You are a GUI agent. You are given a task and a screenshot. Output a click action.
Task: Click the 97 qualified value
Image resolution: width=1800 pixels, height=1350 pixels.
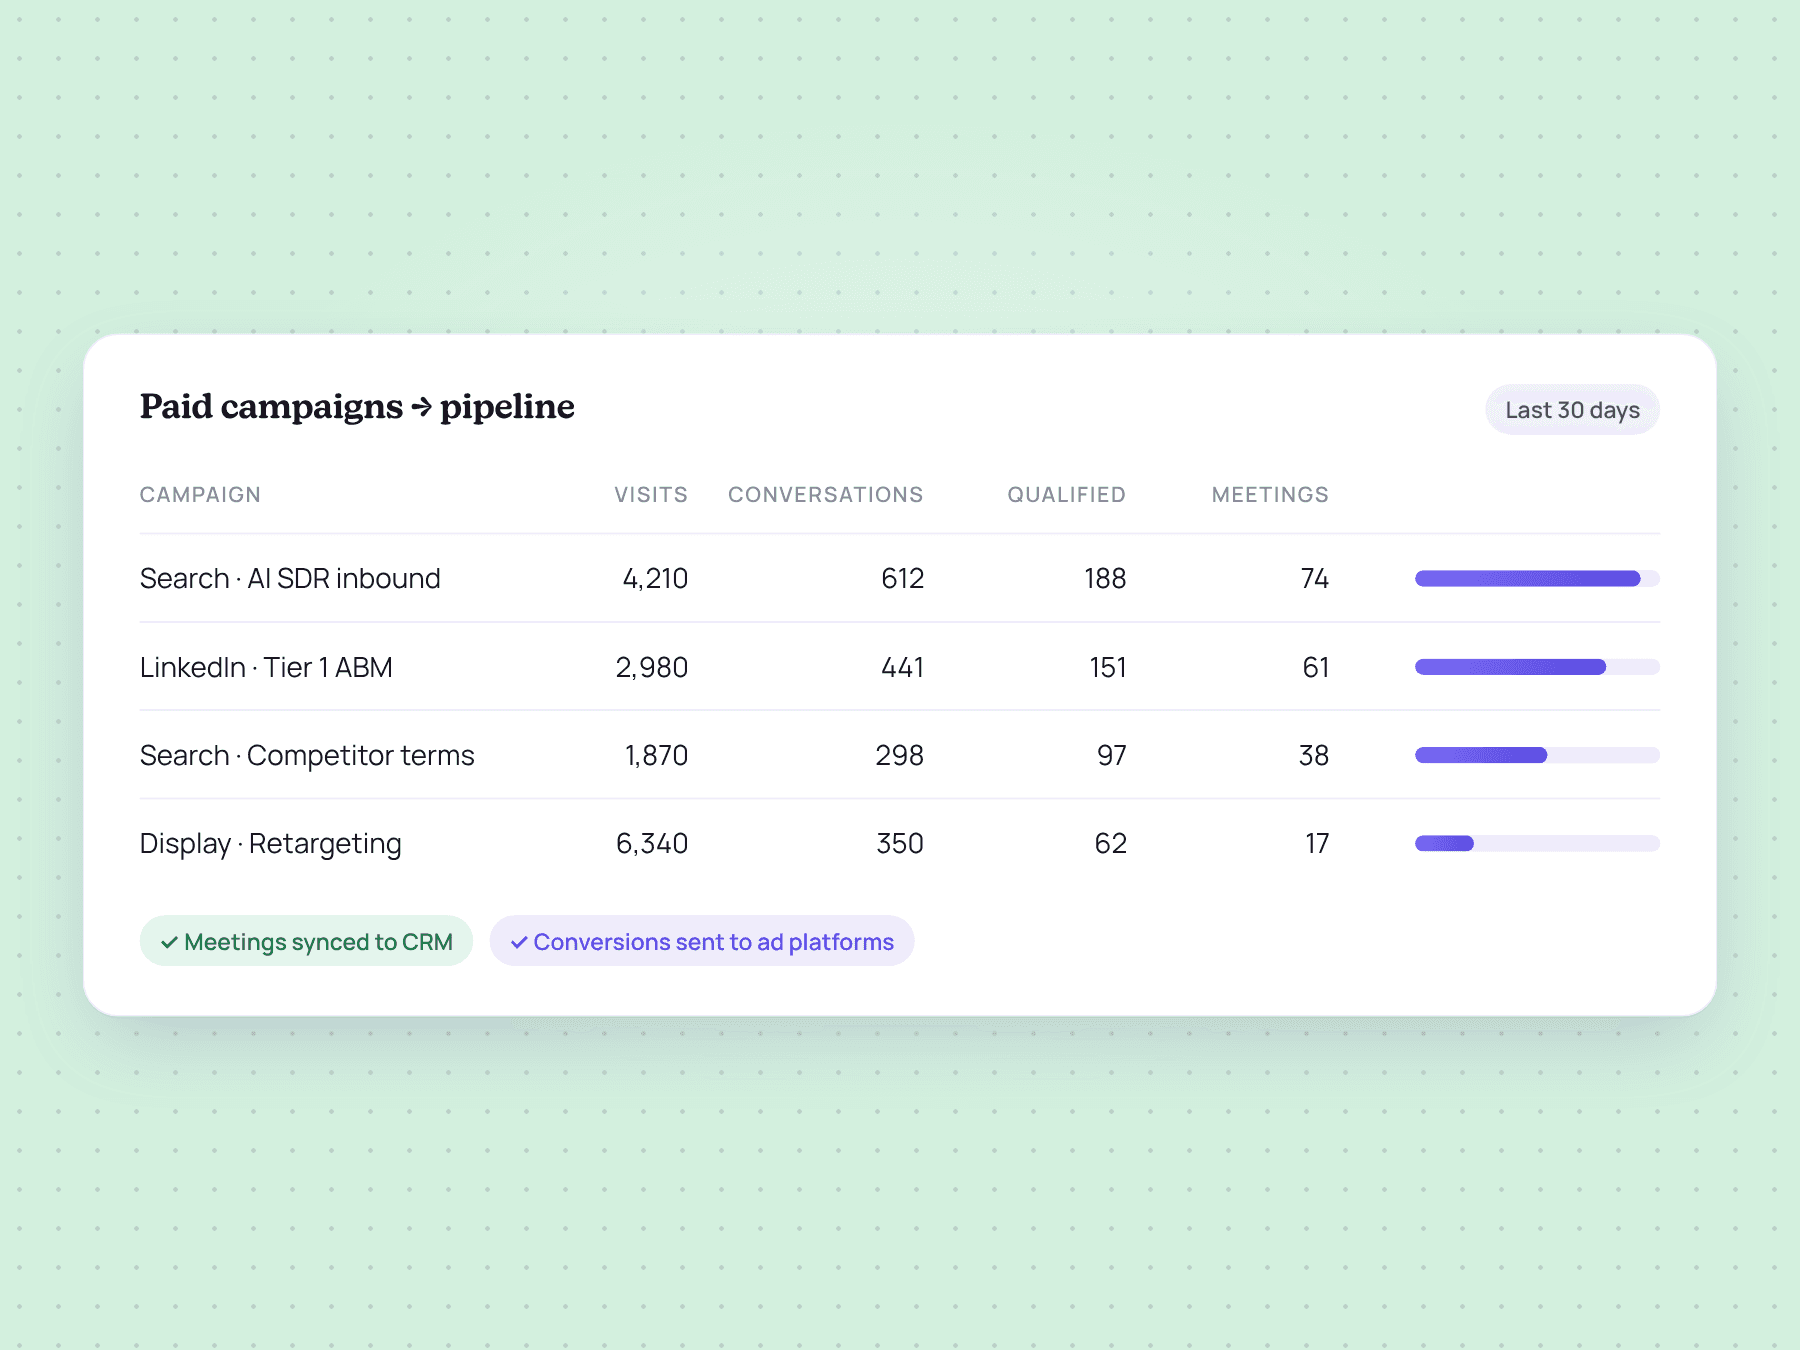coord(1112,756)
